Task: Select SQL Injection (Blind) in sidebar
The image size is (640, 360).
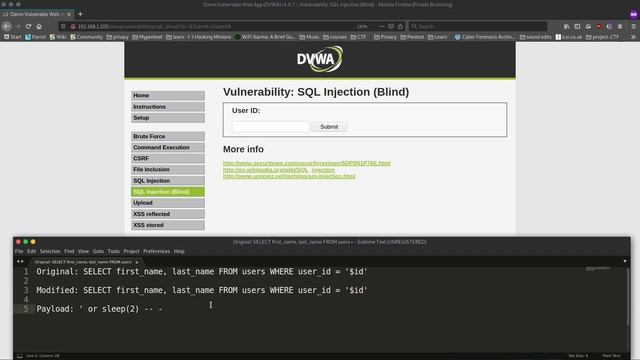Action: point(168,192)
